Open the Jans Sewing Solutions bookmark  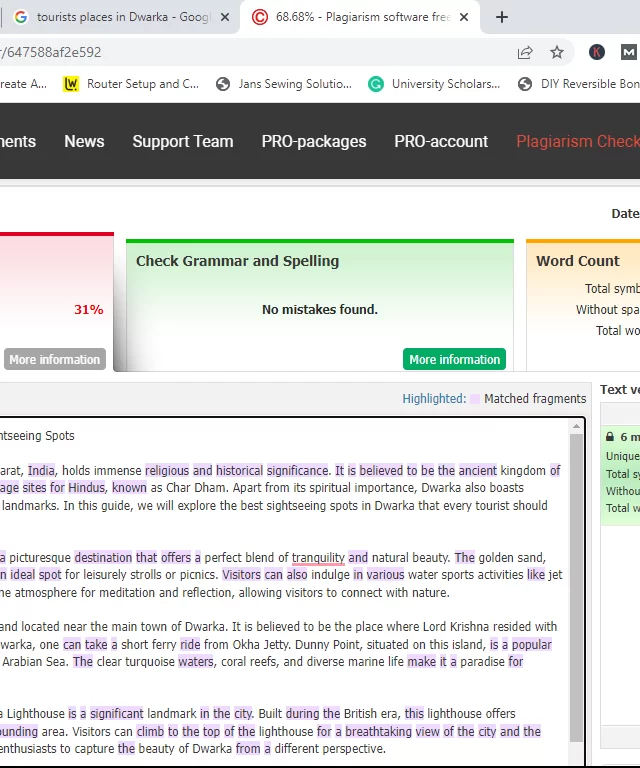coord(284,84)
